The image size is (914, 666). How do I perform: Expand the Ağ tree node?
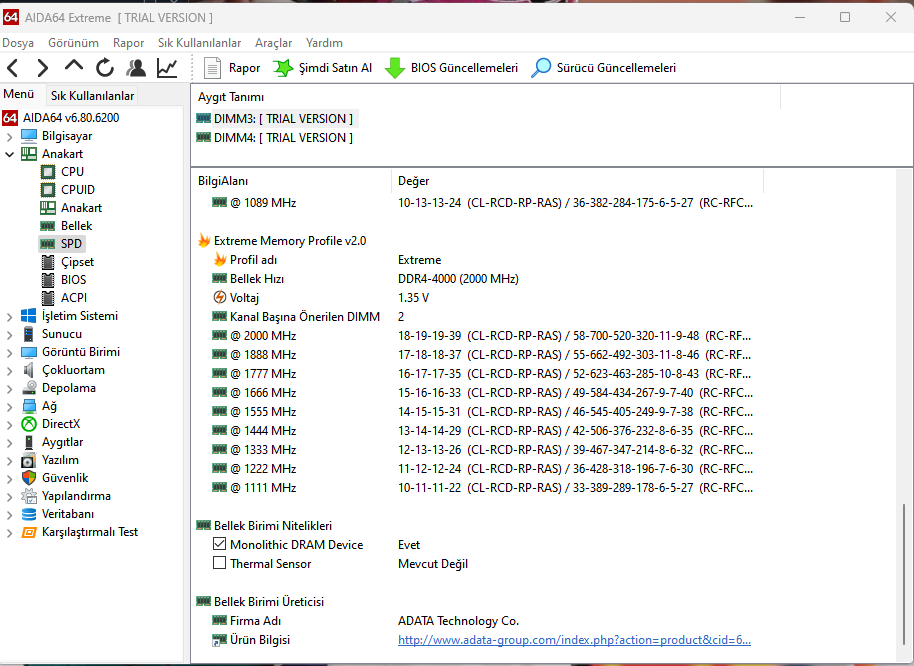pos(9,407)
